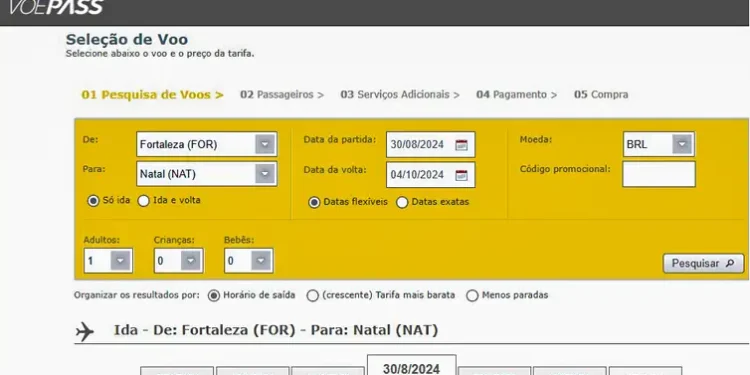Image resolution: width=750 pixels, height=375 pixels.
Task: Click the Ida - De: Fortaleza (FOR) heading text
Action: coord(276,330)
